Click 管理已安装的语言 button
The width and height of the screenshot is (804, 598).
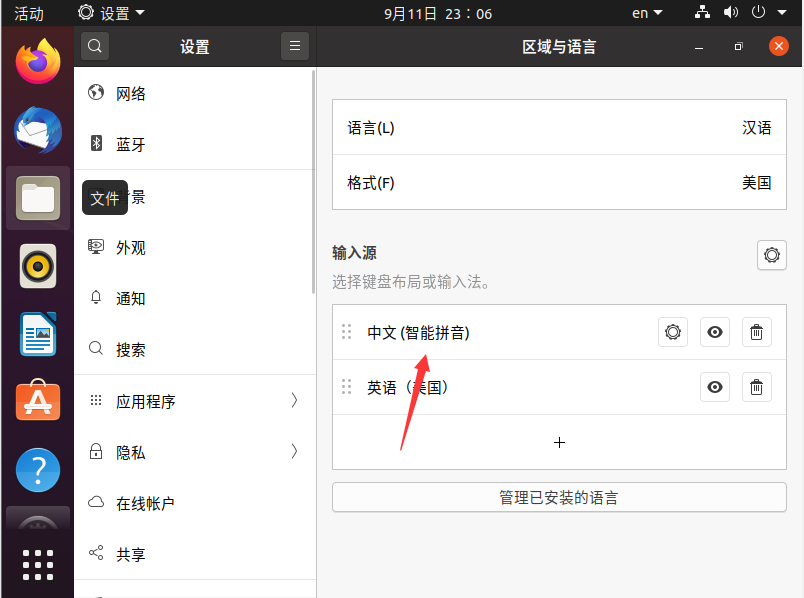[559, 497]
